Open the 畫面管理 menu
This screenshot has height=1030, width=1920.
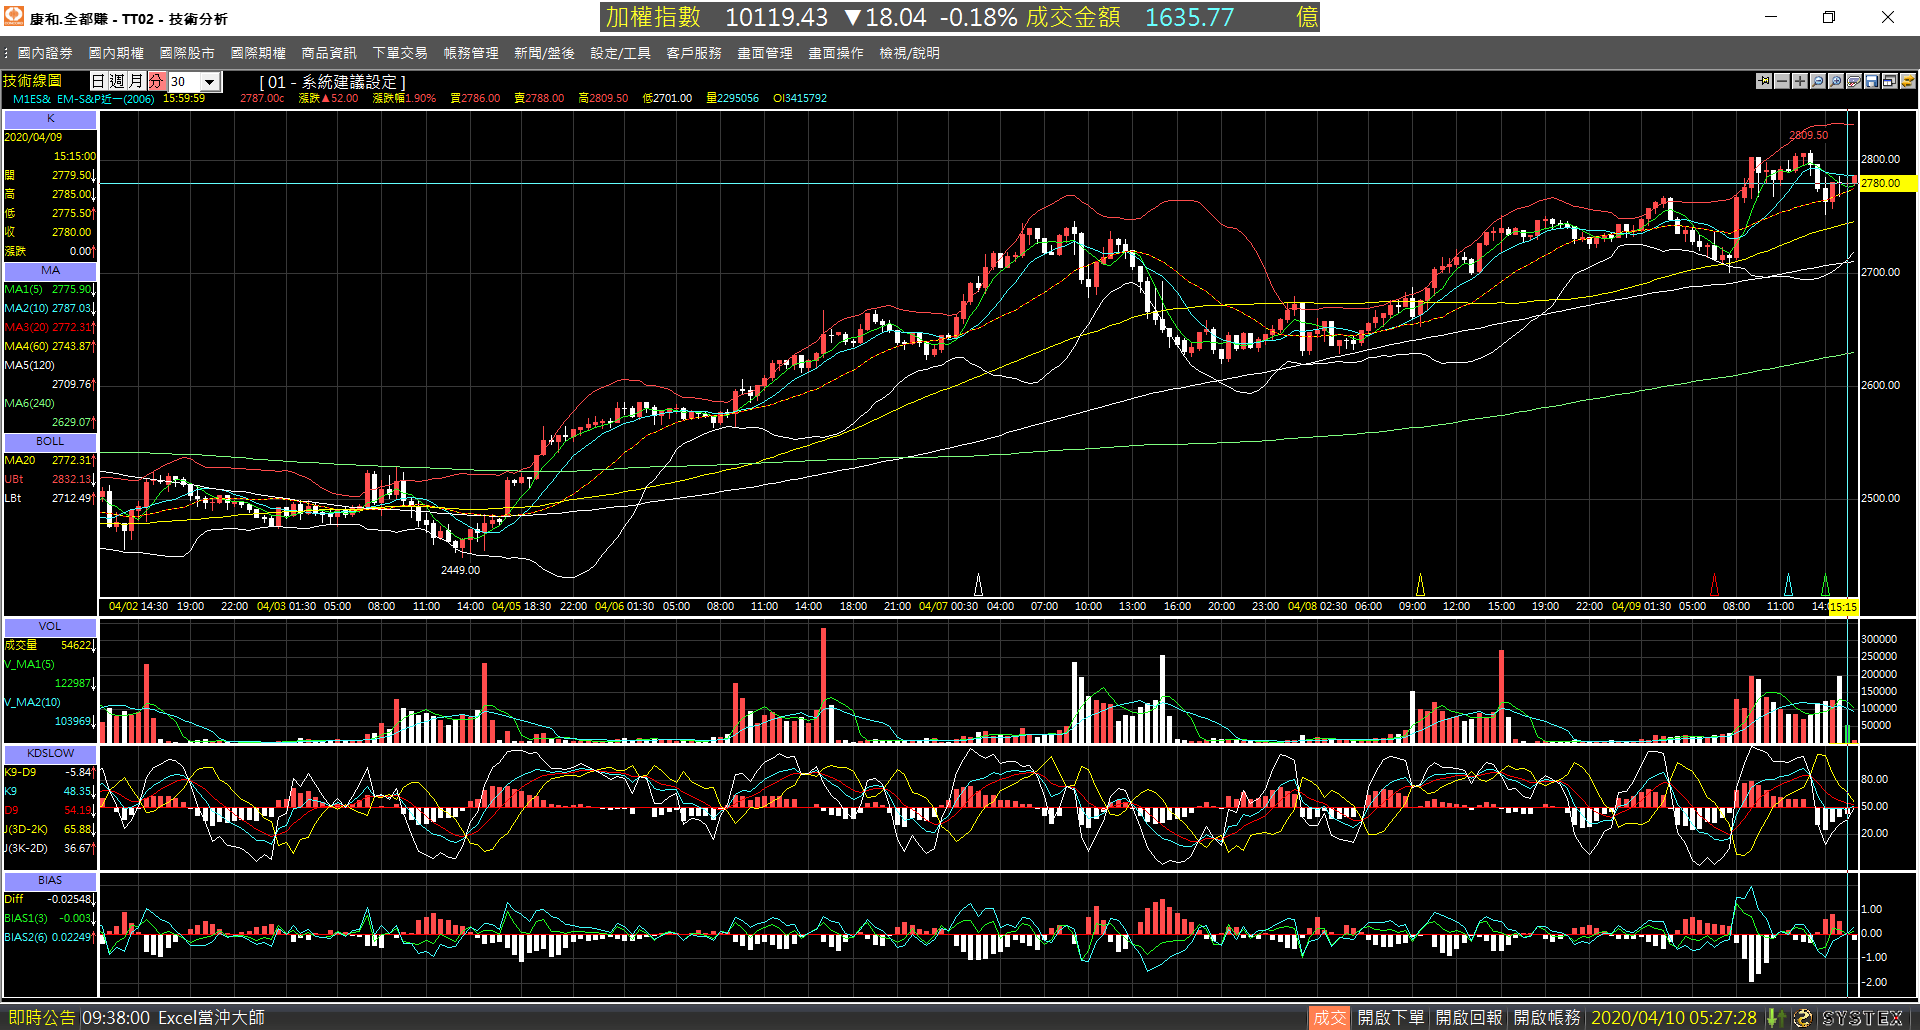pos(765,53)
